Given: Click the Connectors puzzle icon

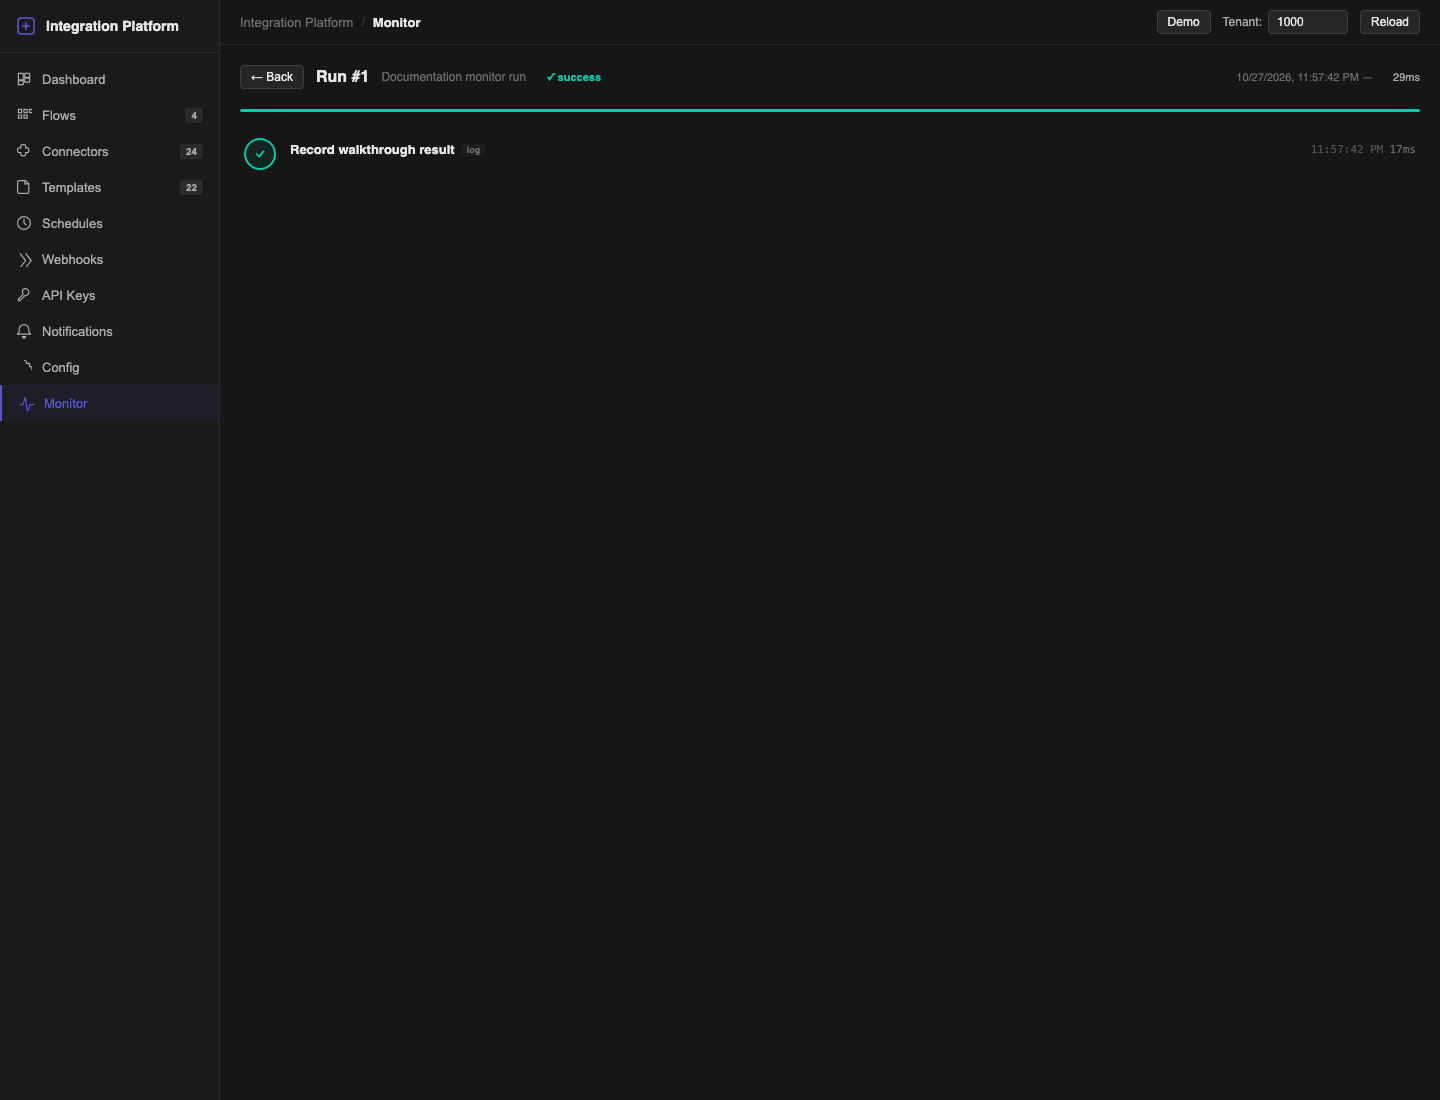Looking at the screenshot, I should 24,151.
